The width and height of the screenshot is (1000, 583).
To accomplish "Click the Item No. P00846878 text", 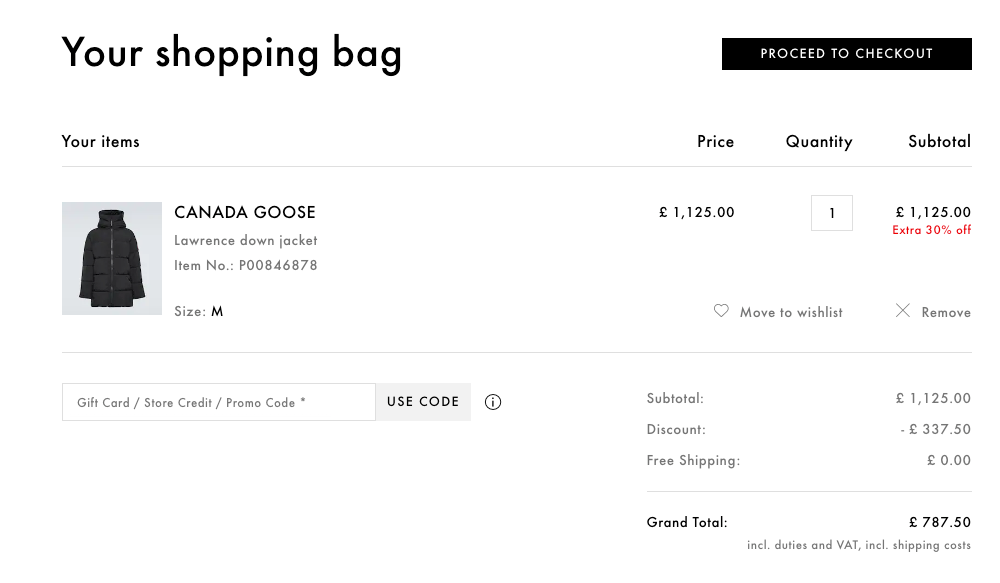I will [246, 266].
